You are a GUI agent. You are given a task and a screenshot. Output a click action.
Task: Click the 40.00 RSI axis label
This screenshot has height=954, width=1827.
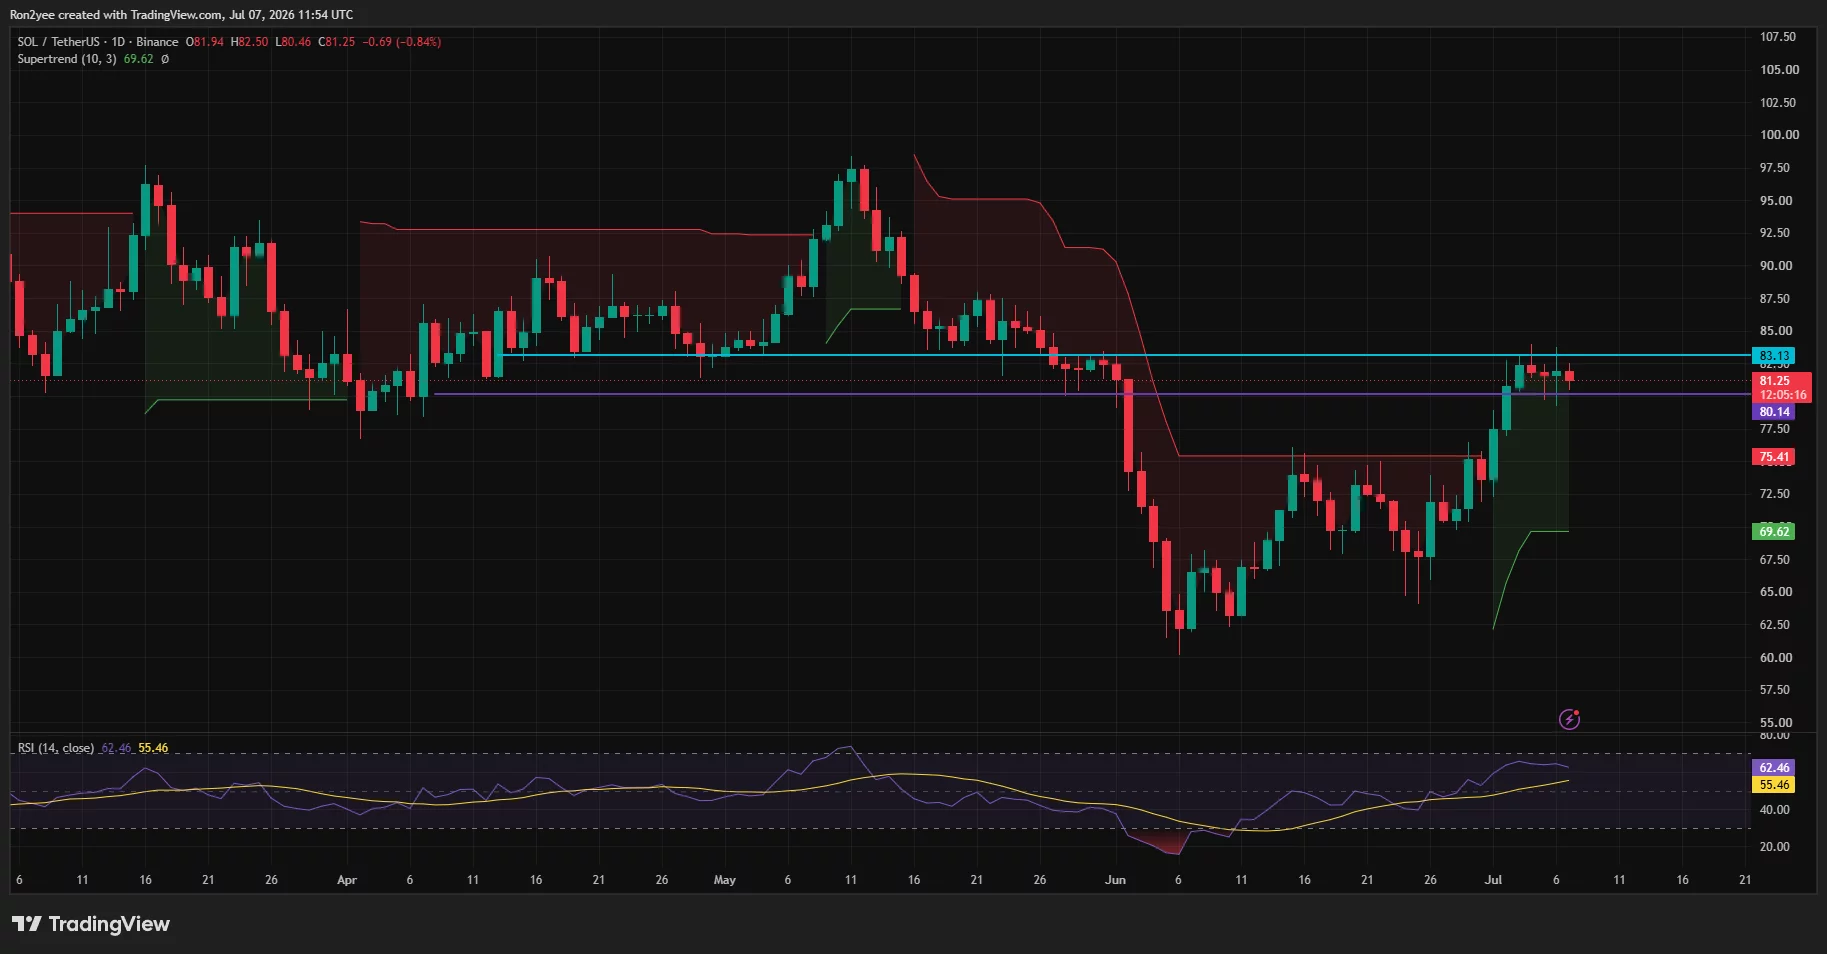coord(1775,810)
